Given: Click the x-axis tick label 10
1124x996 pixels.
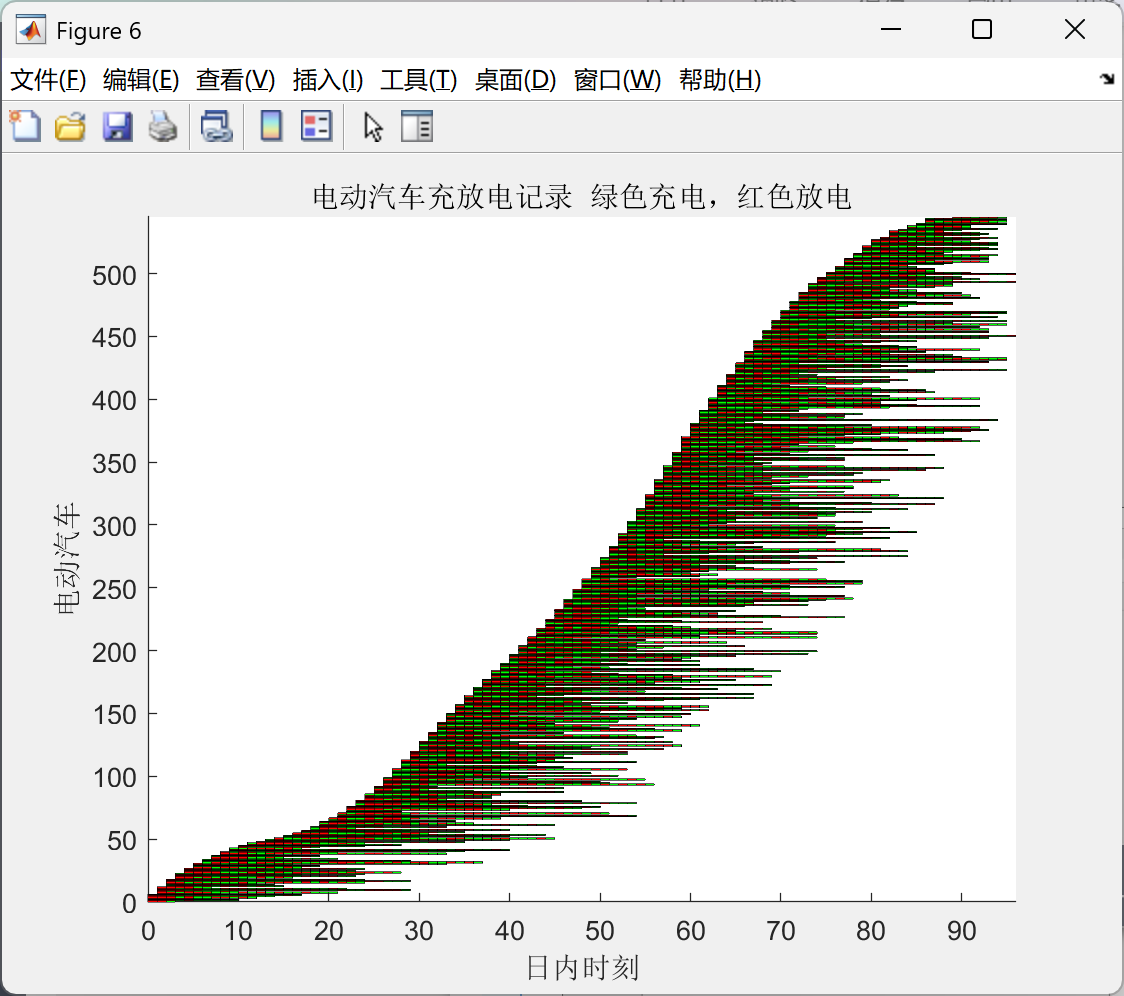Looking at the screenshot, I should coord(238,931).
